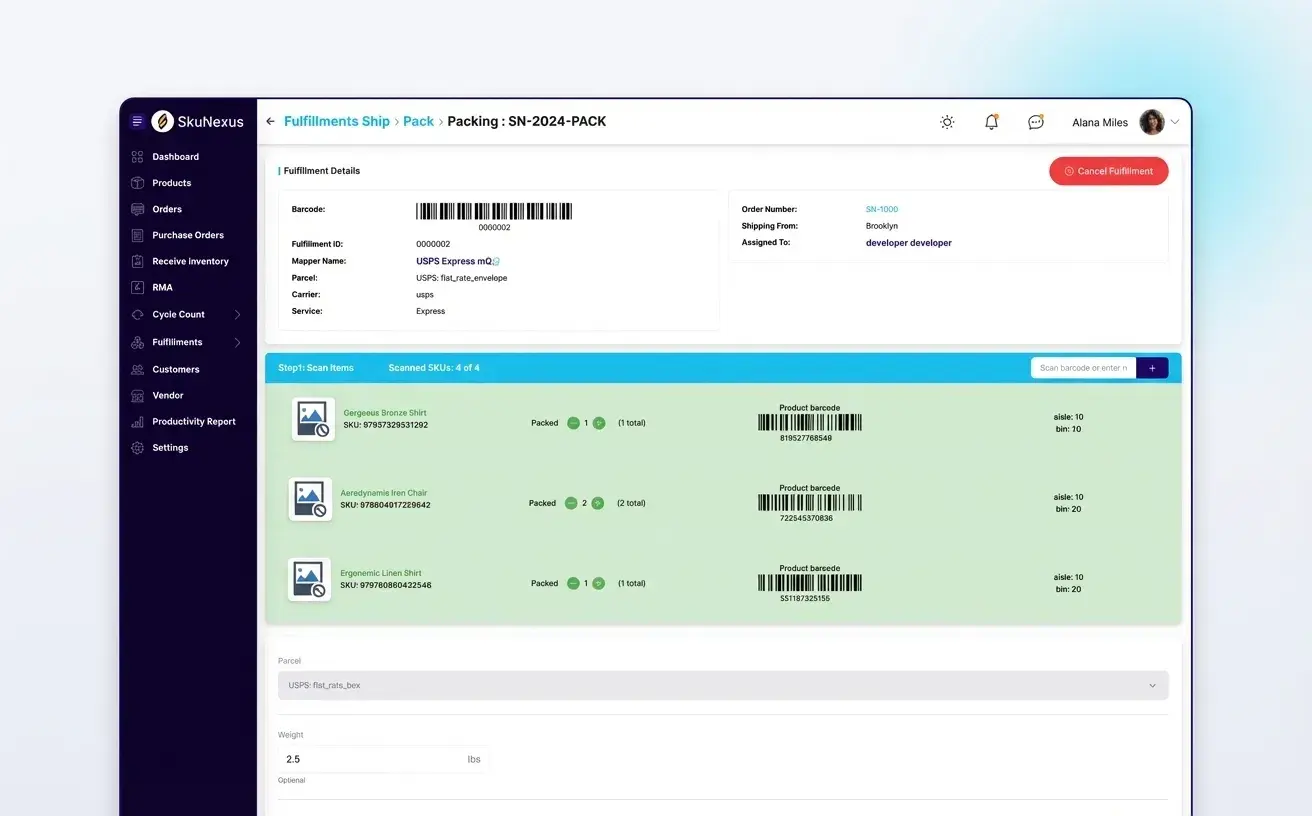Decrease packed quantity for Gorgeous Bronze Shirt
The width and height of the screenshot is (1312, 816).
tap(573, 423)
